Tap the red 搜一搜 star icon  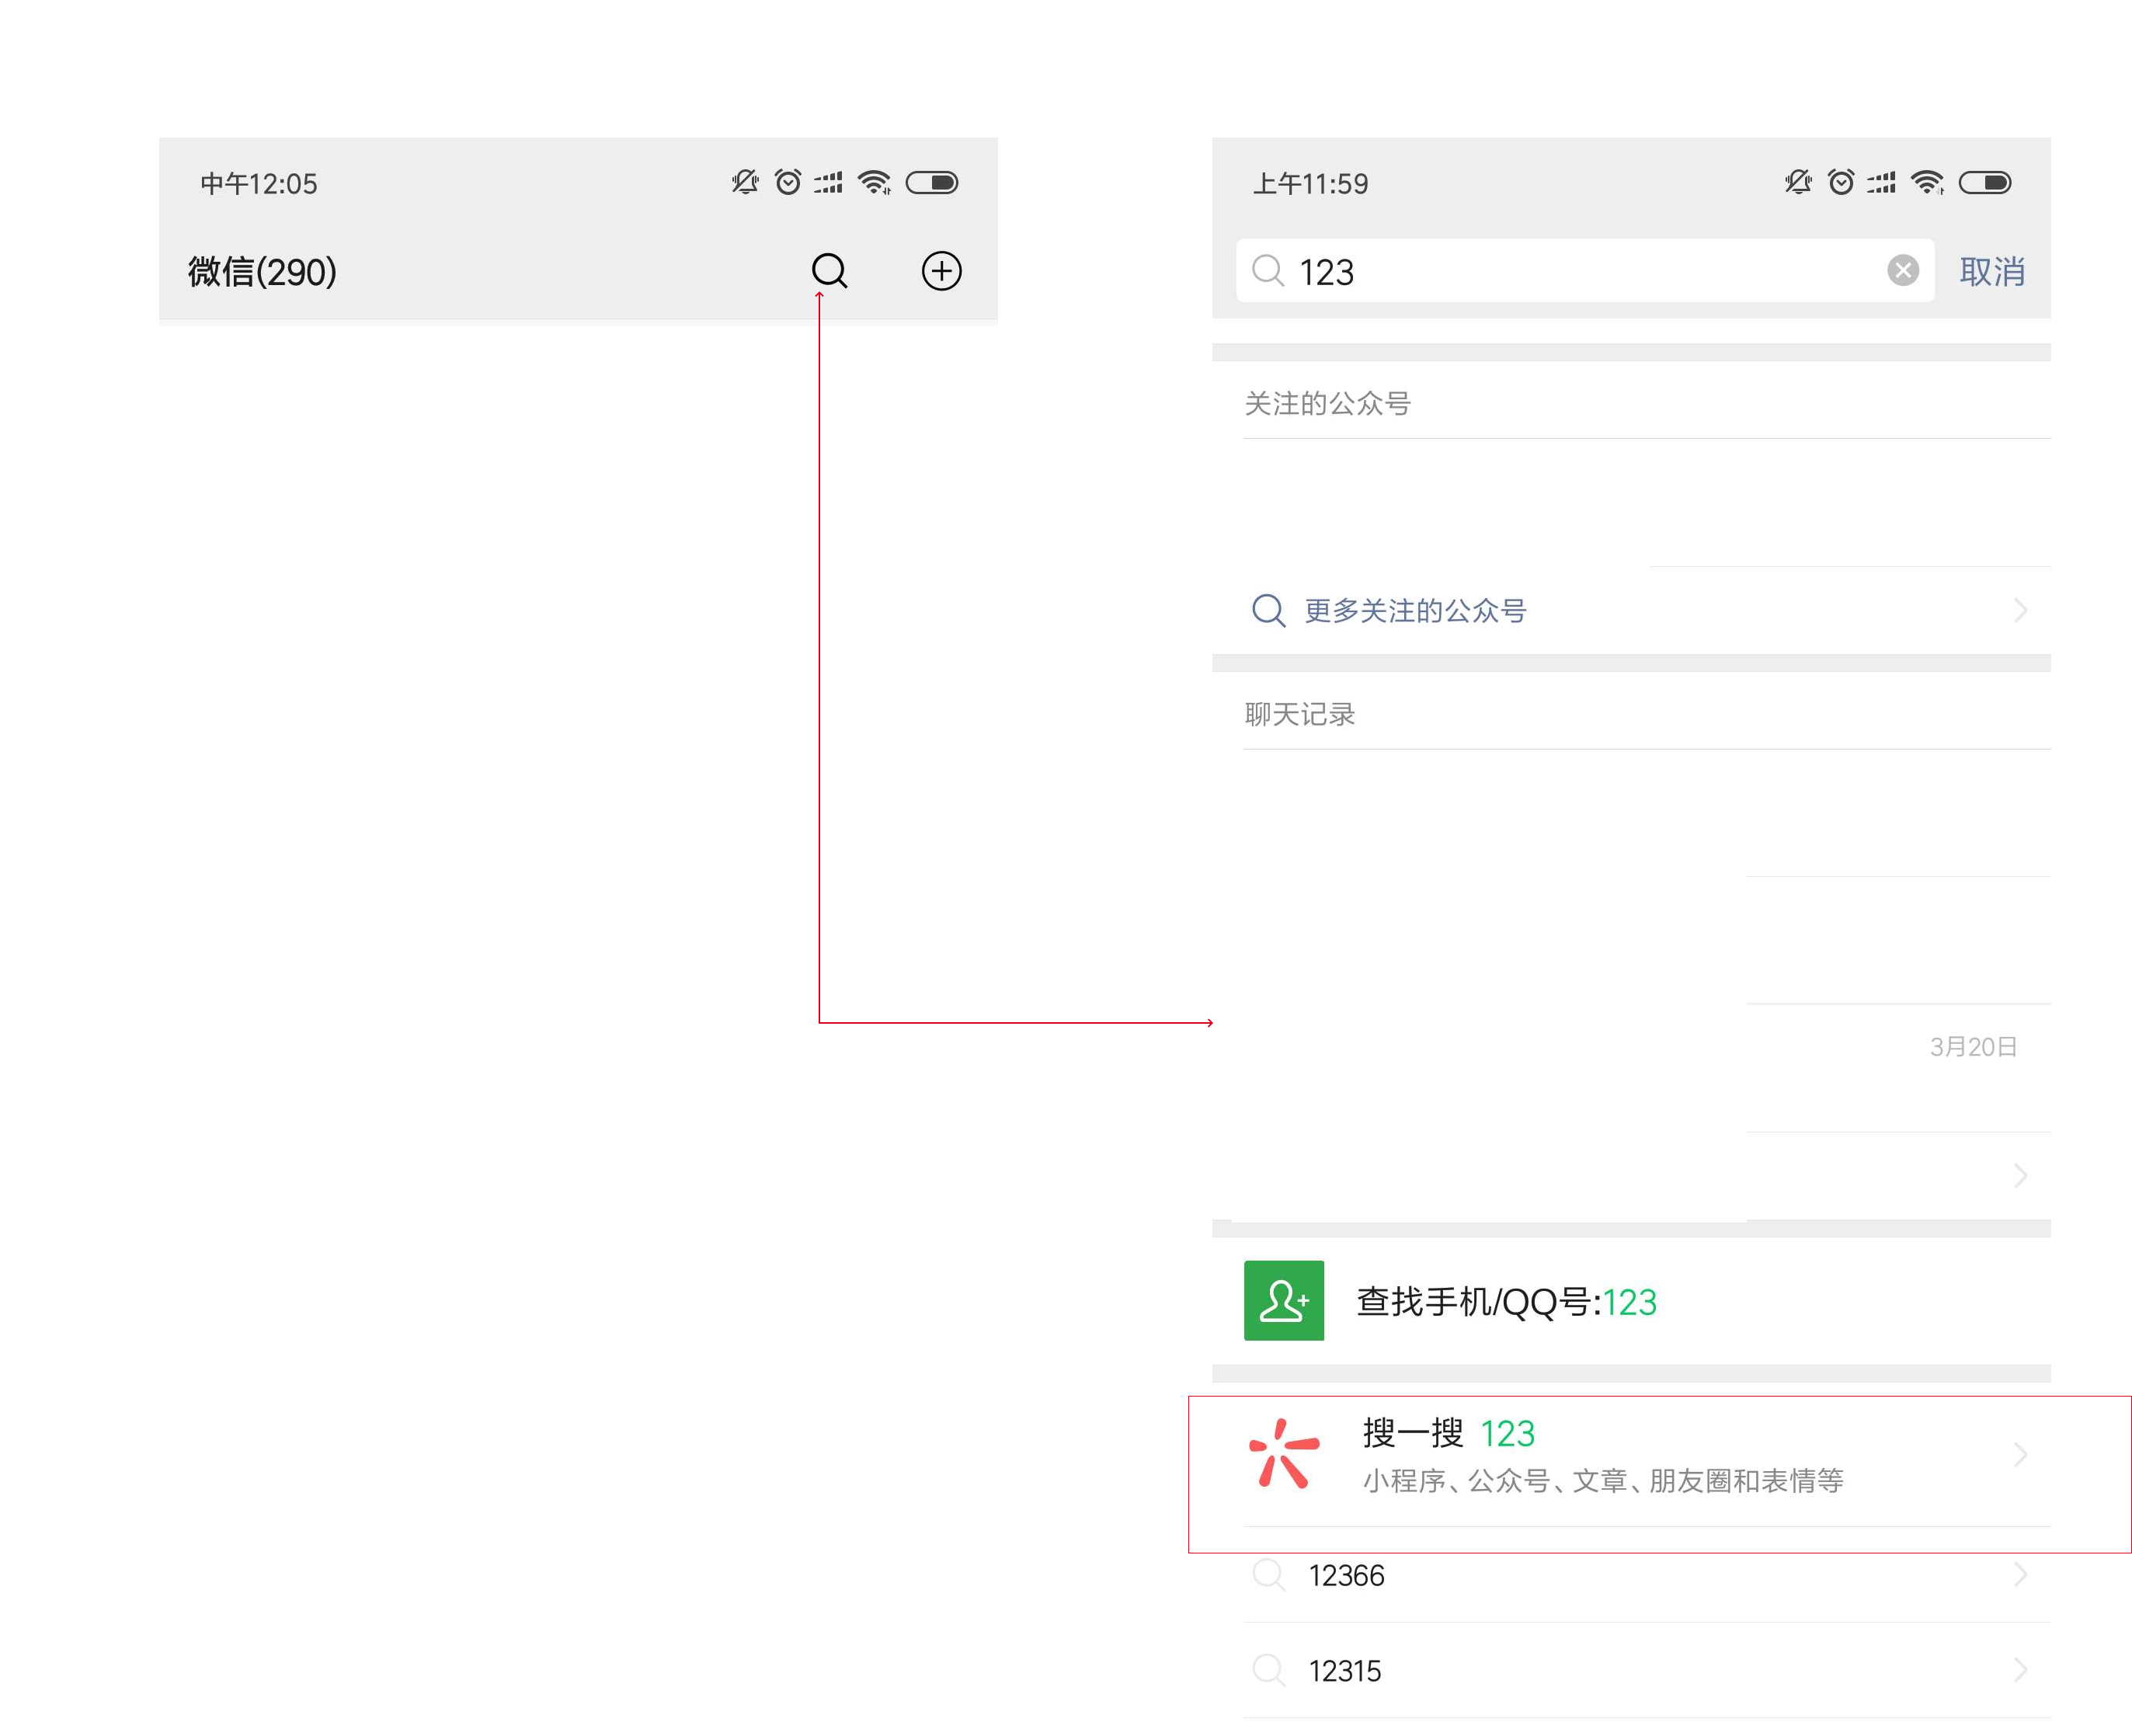click(1283, 1453)
